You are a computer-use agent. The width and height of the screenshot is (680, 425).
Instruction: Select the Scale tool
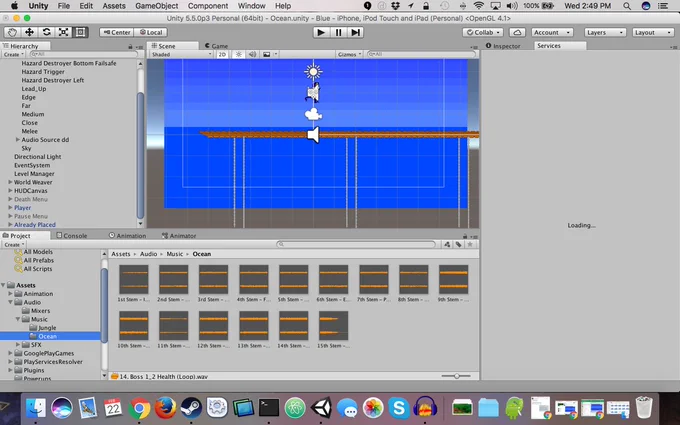pyautogui.click(x=63, y=32)
